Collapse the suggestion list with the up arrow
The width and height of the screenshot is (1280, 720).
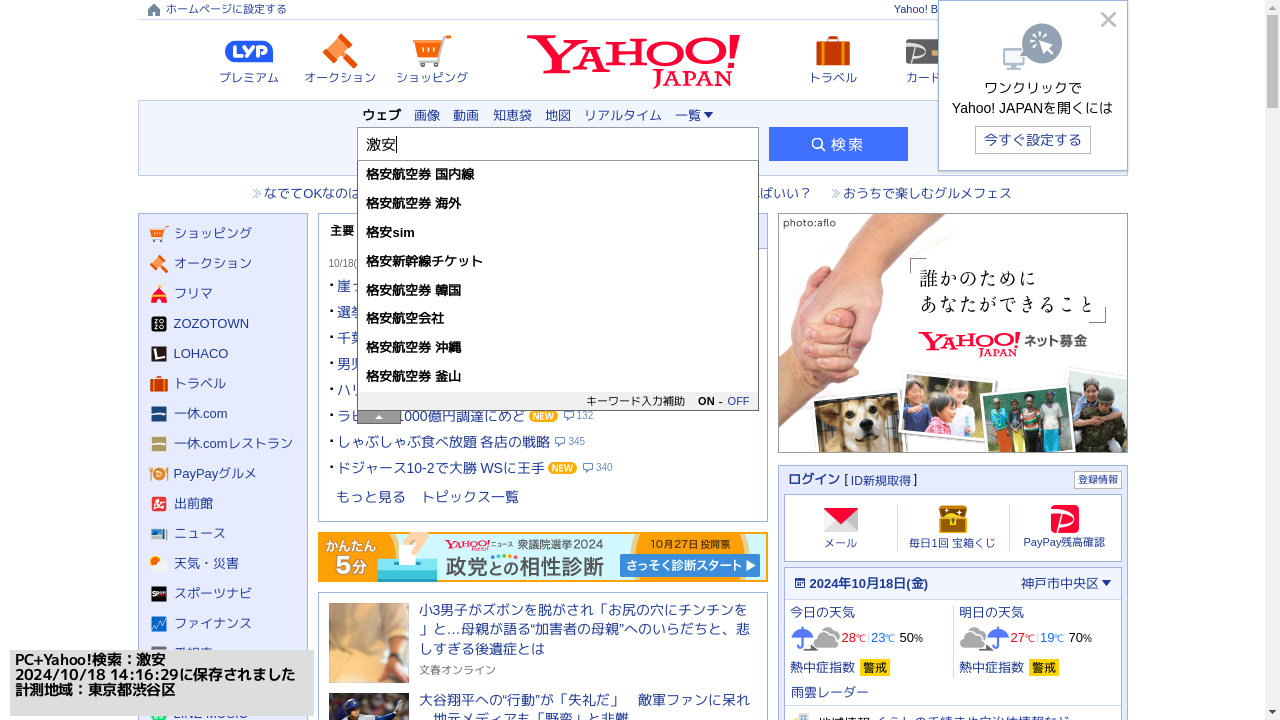pyautogui.click(x=379, y=417)
